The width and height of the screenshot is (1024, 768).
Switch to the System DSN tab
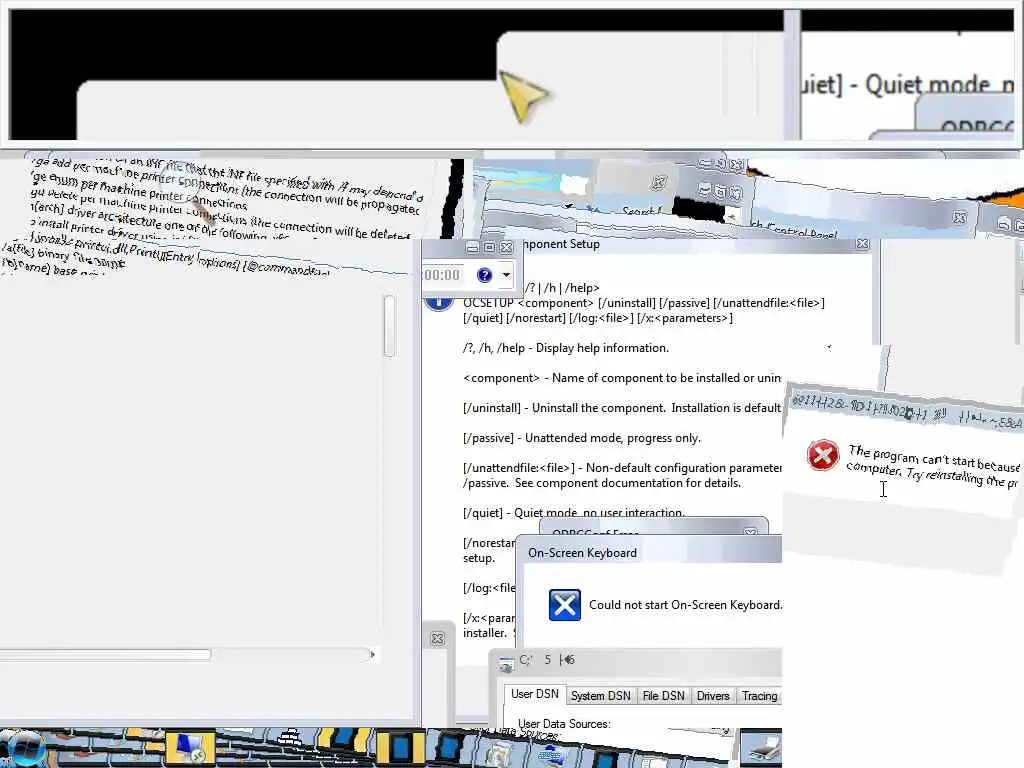(x=601, y=696)
